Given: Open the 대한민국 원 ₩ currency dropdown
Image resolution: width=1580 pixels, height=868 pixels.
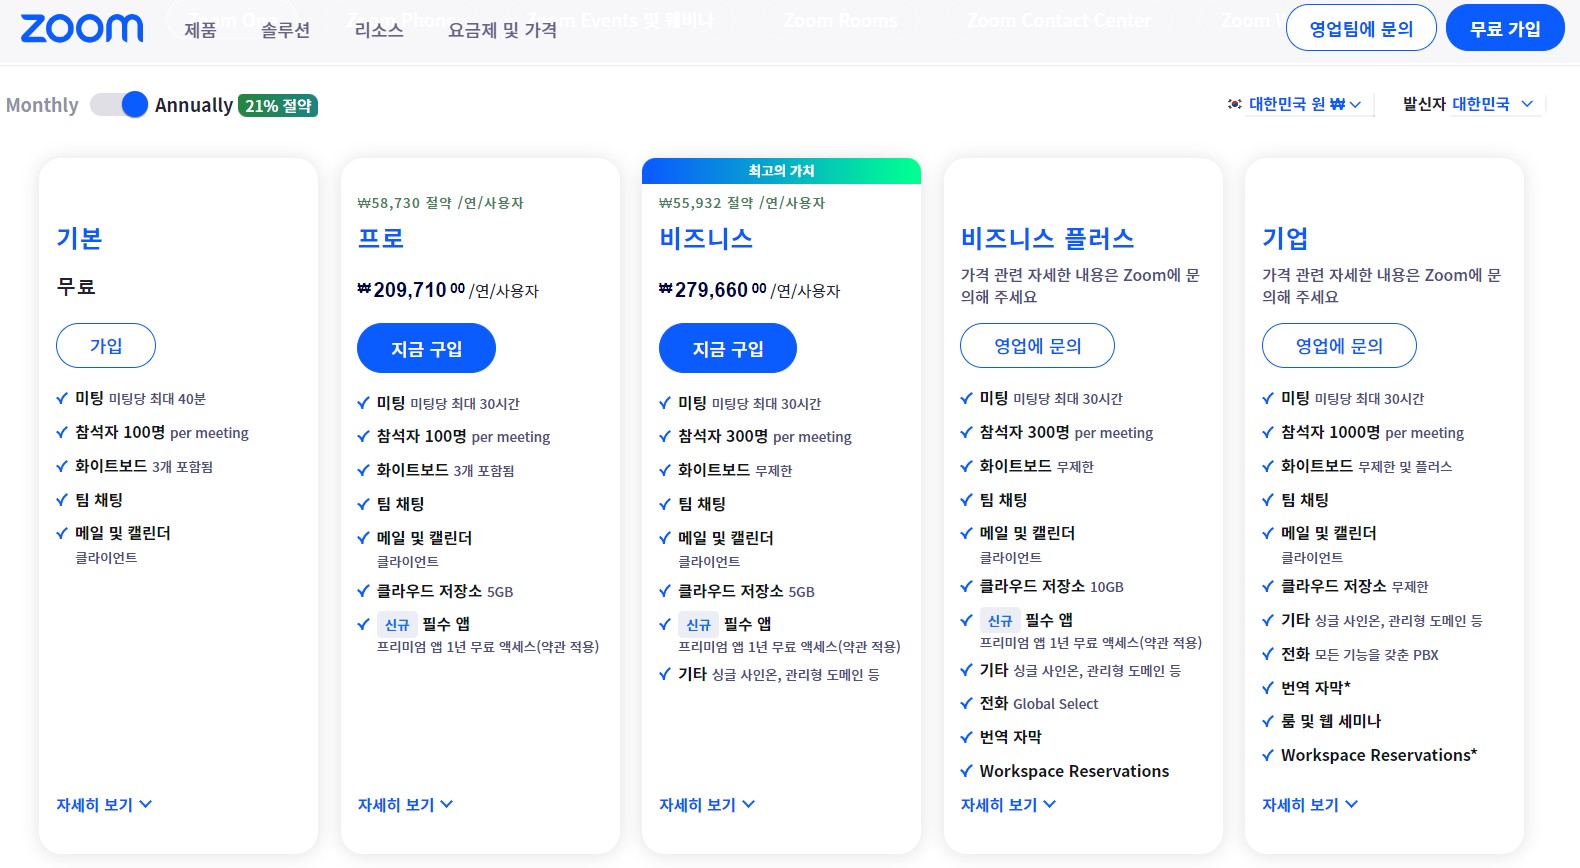Looking at the screenshot, I should point(1300,102).
